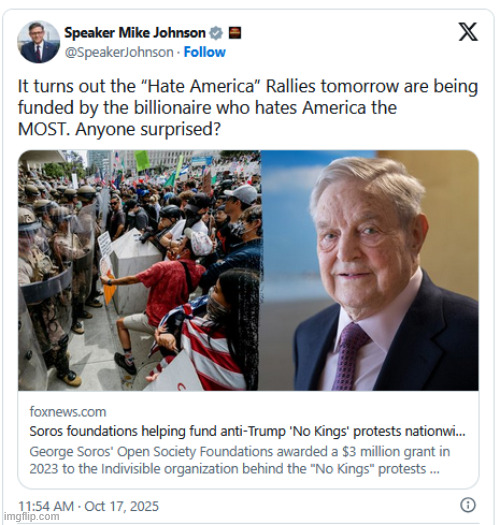Image resolution: width=500 pixels, height=525 pixels.
Task: Follow the @SpeakerJohnson account
Action: coord(205,52)
